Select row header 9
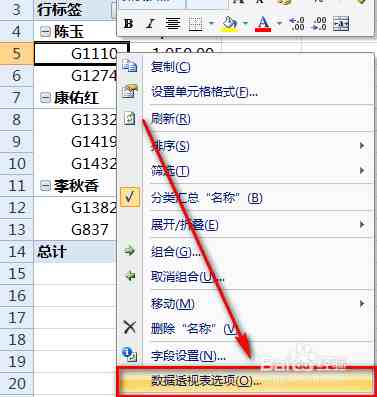 [17, 142]
